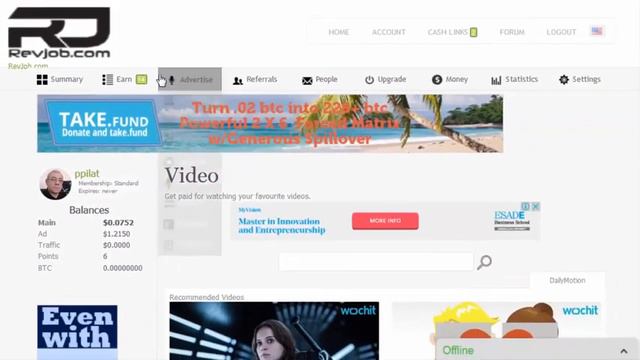Select the US flag language icon
640x360 pixels.
(597, 31)
